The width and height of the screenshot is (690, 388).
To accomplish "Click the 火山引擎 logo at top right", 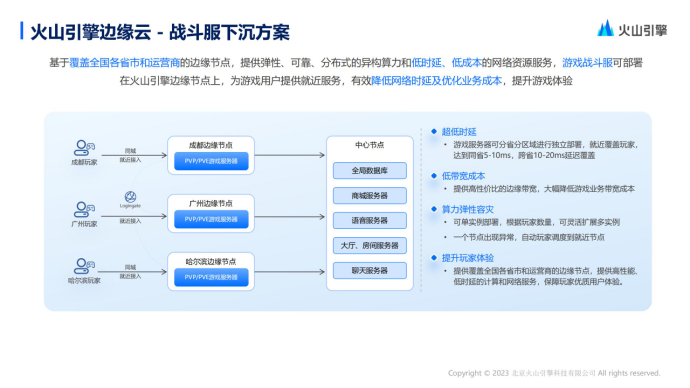I will pos(632,29).
